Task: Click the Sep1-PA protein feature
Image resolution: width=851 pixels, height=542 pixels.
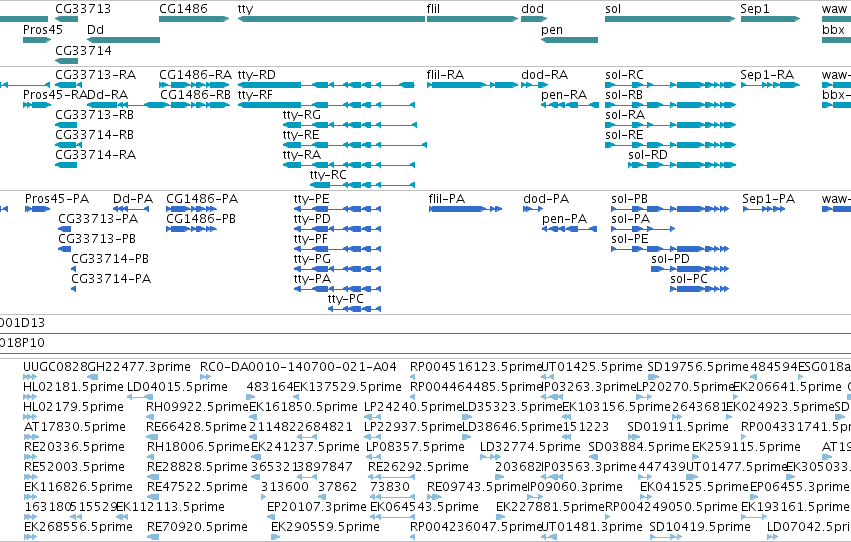Action: pos(764,209)
